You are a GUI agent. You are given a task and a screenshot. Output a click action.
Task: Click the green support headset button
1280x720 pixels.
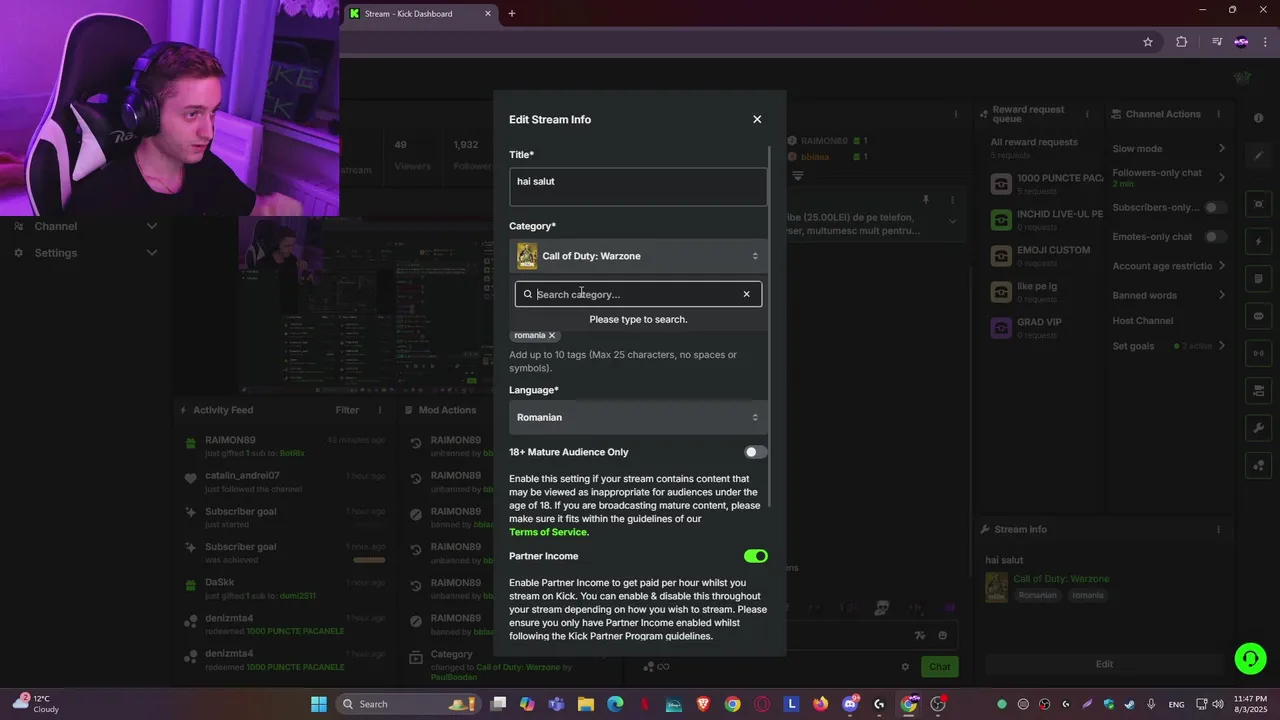coord(1250,658)
